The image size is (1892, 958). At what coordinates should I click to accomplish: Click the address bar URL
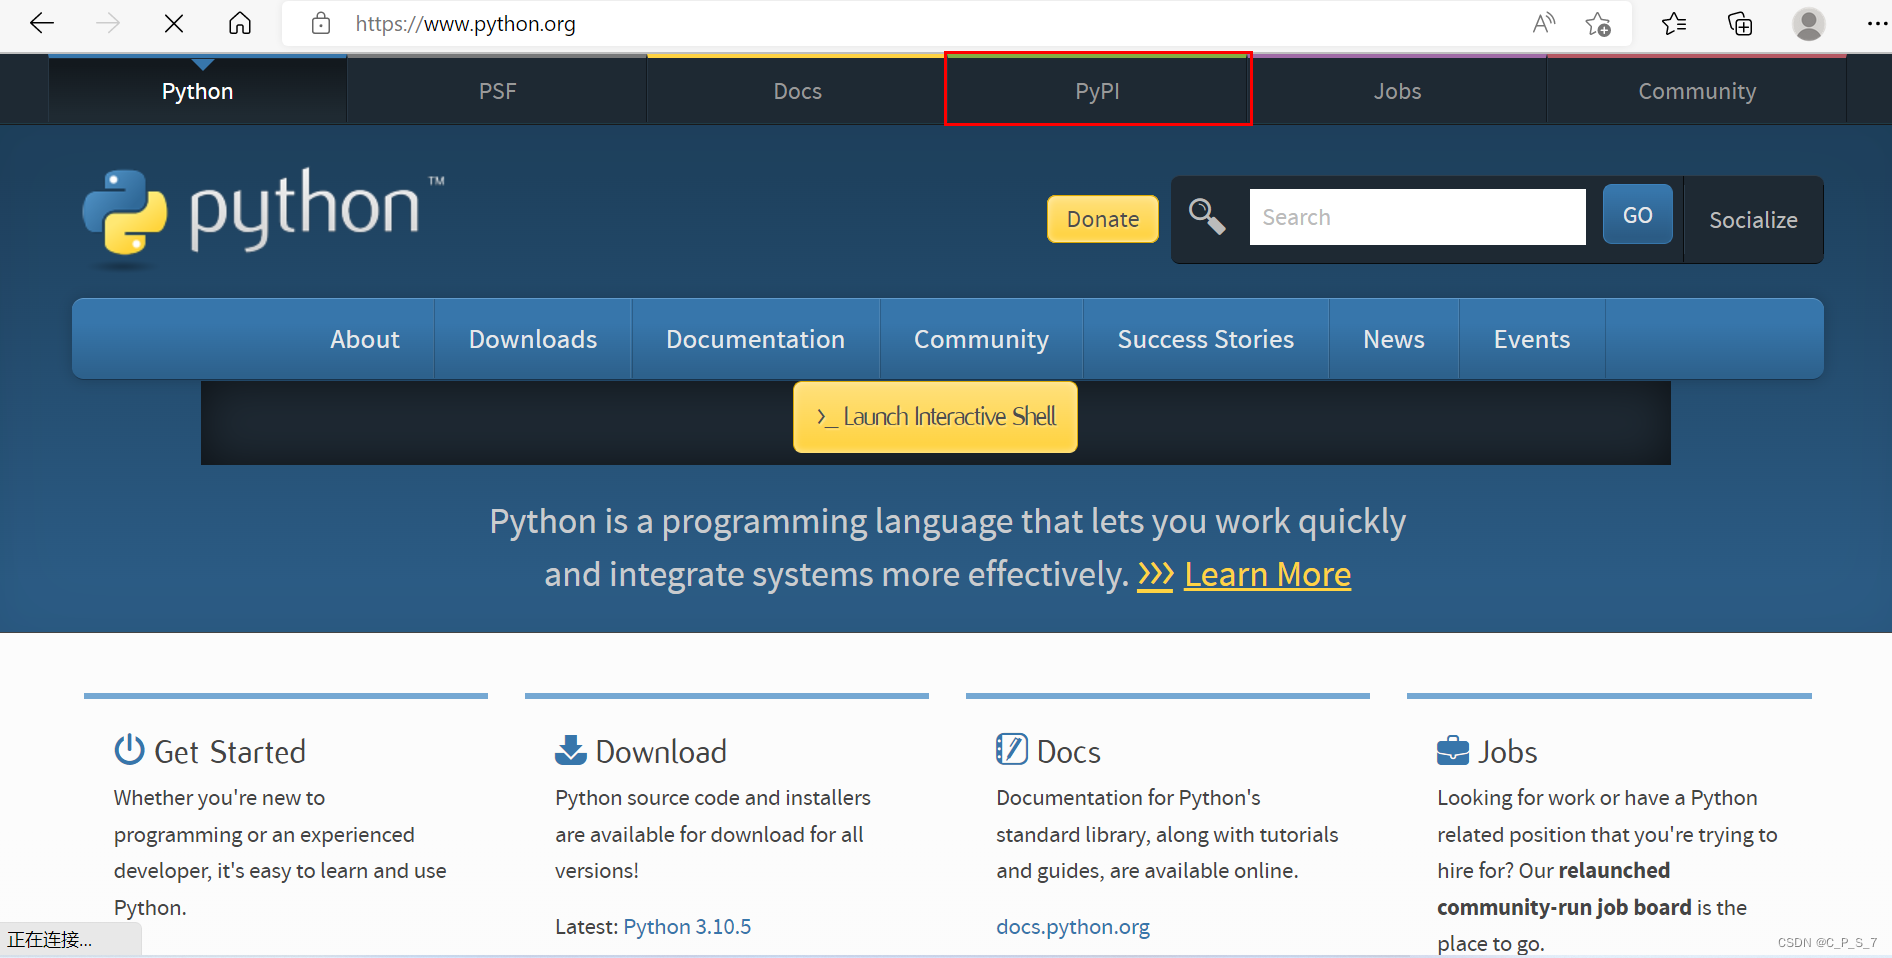click(465, 23)
